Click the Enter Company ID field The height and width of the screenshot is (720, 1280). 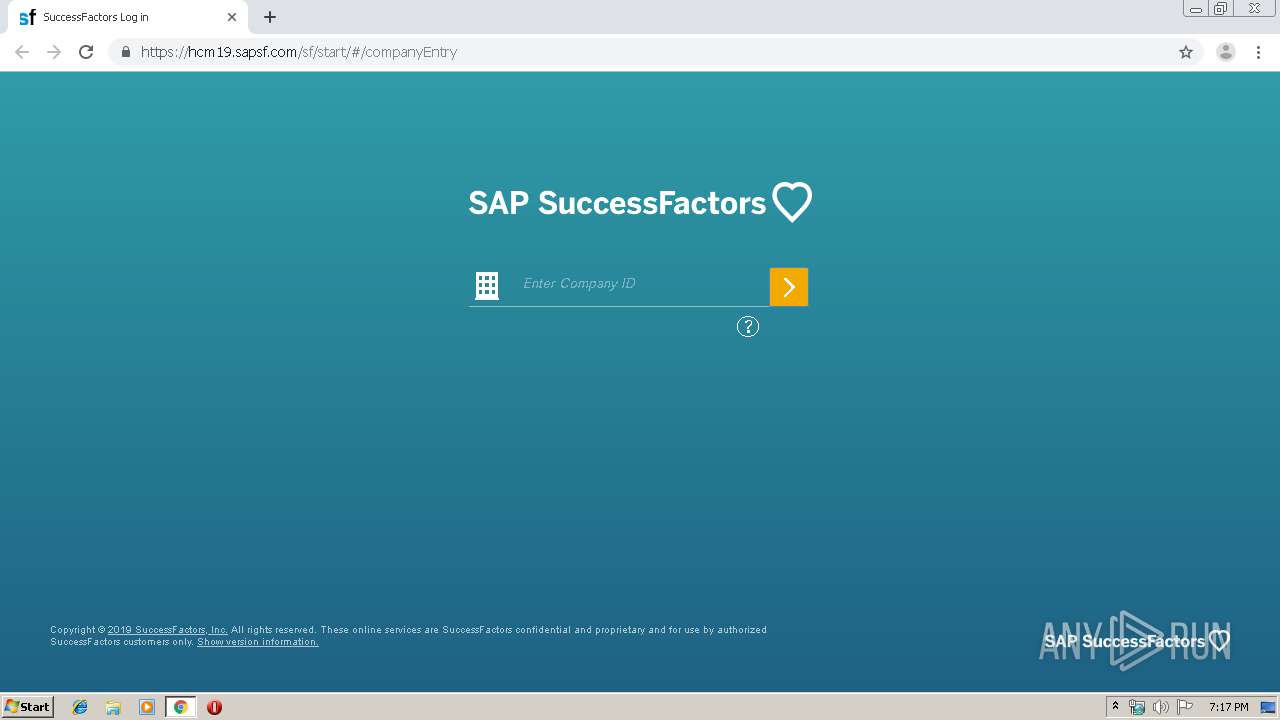(640, 284)
